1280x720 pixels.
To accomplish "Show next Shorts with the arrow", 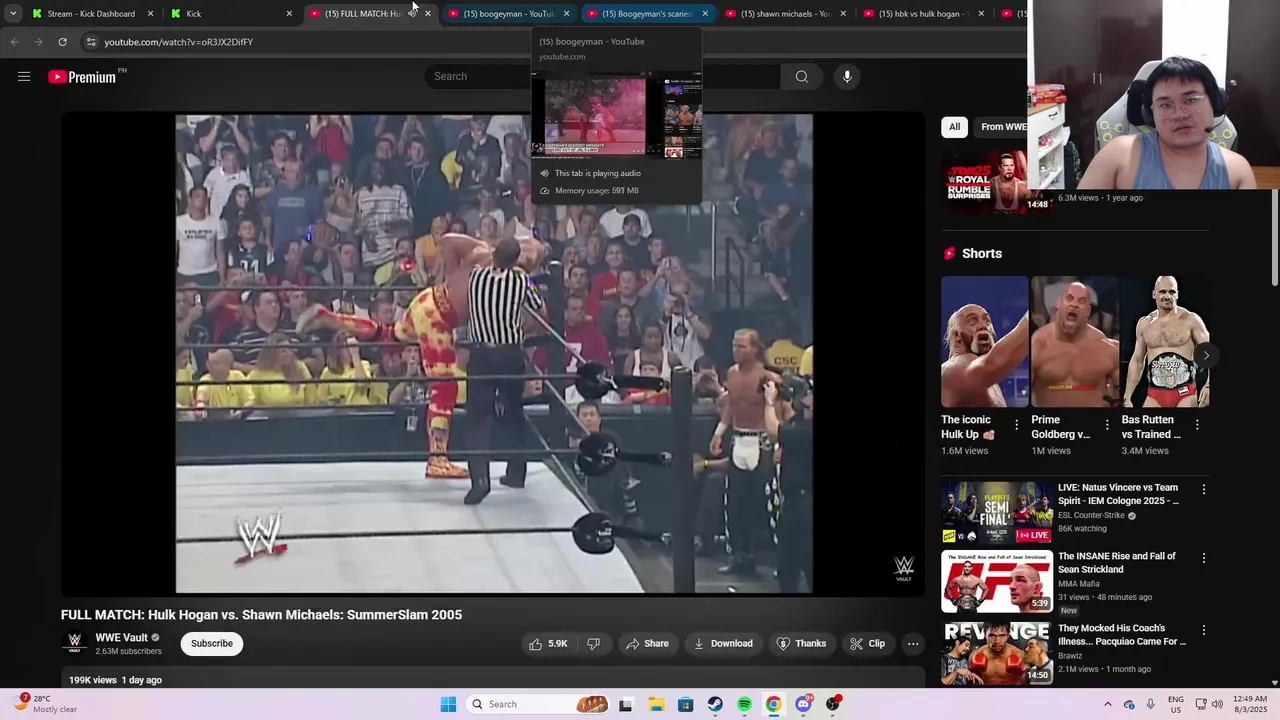I will tap(1206, 355).
